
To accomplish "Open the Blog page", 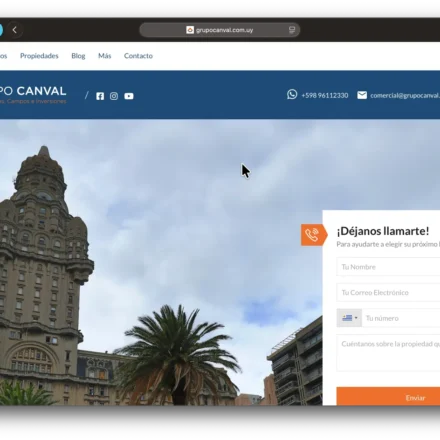I will [78, 56].
